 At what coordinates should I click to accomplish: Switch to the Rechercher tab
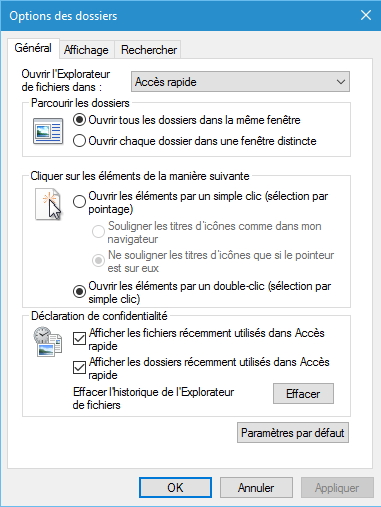149,50
